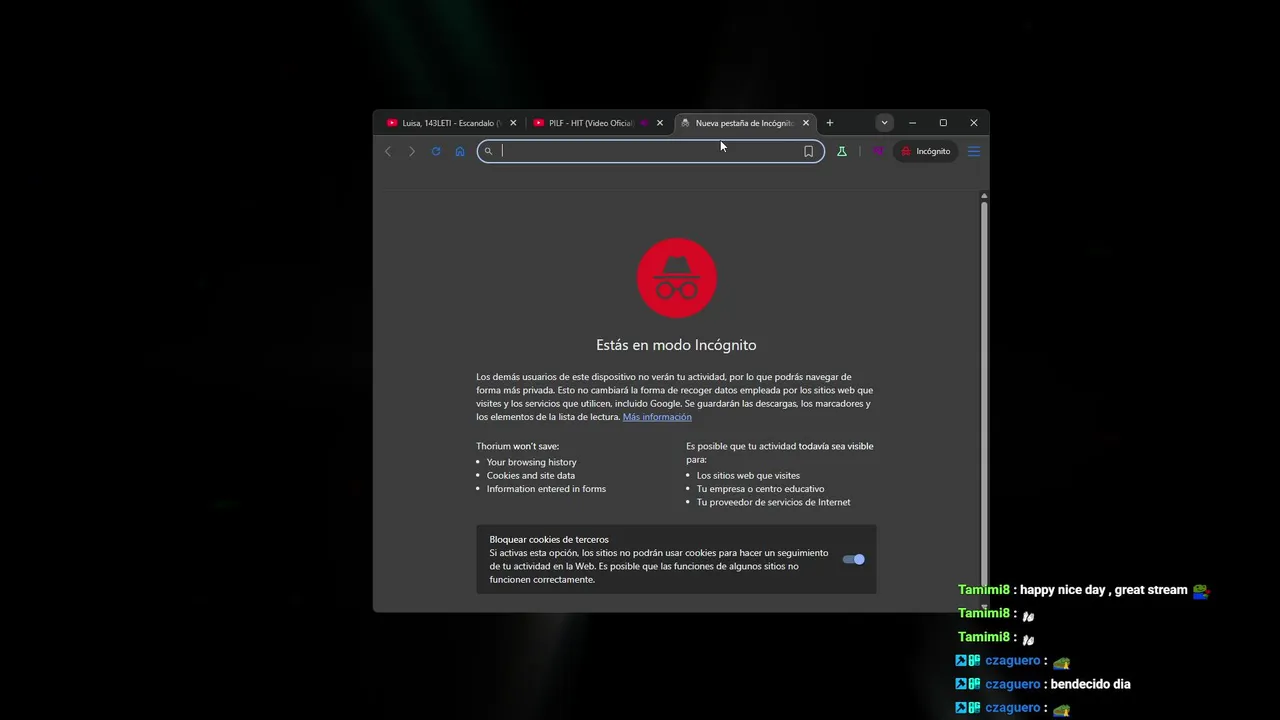The width and height of the screenshot is (1280, 720).
Task: Click the purple extension icon in toolbar
Action: click(x=878, y=151)
